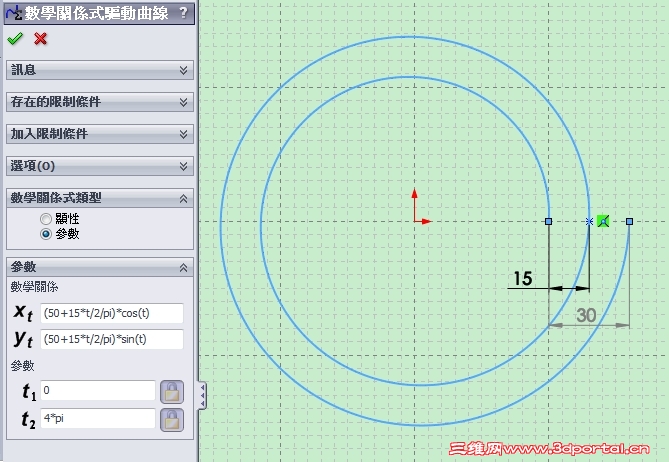Viewport: 669px width, 462px height.
Task: Click the green coincident relation marker
Action: pos(603,221)
